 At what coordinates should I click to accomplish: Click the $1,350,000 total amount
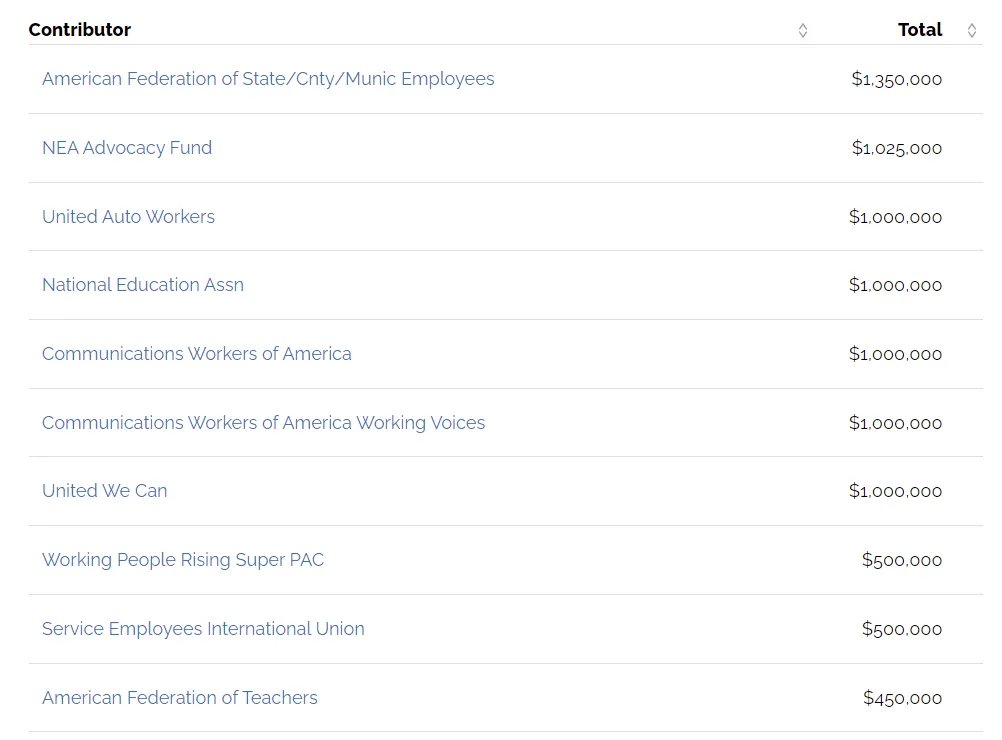pos(896,79)
